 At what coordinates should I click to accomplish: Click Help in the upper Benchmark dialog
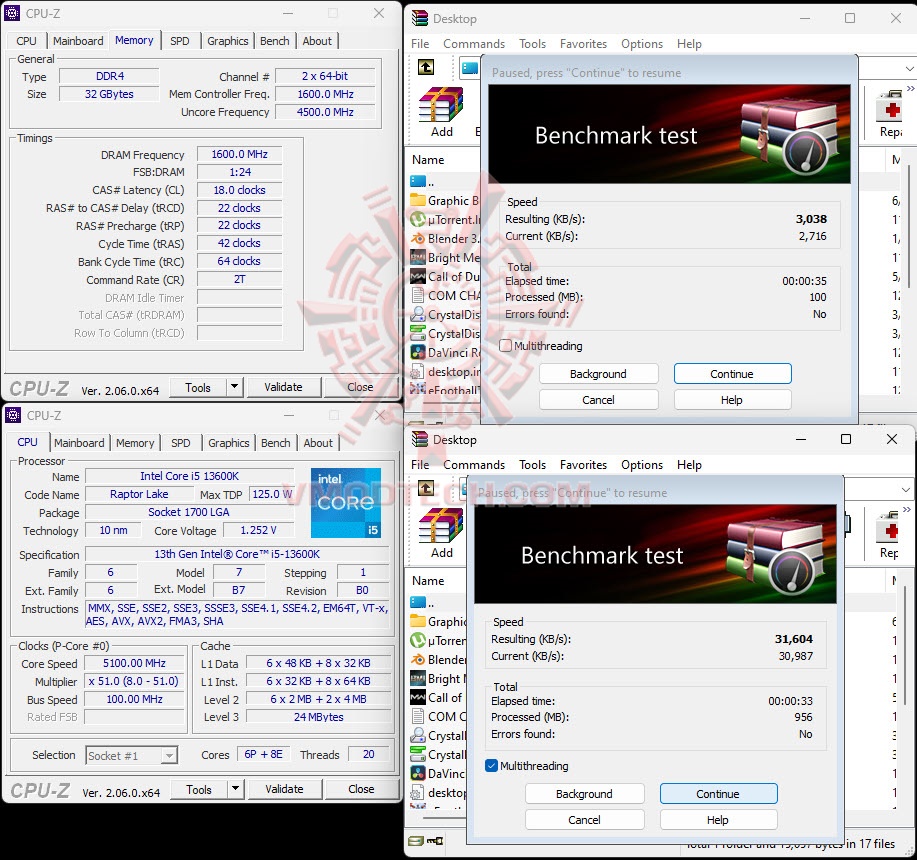[x=732, y=400]
